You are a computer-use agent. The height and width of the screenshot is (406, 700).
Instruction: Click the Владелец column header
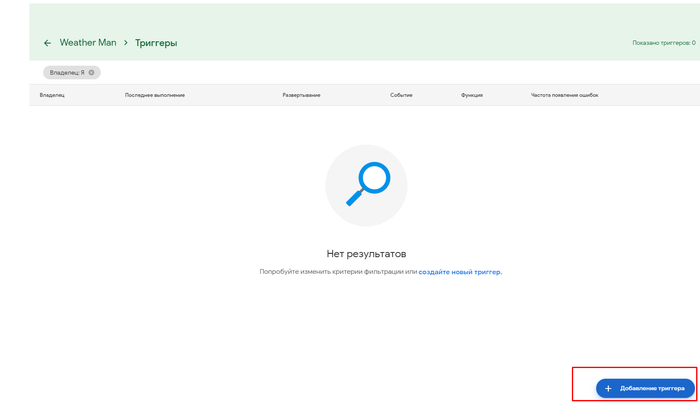point(52,95)
